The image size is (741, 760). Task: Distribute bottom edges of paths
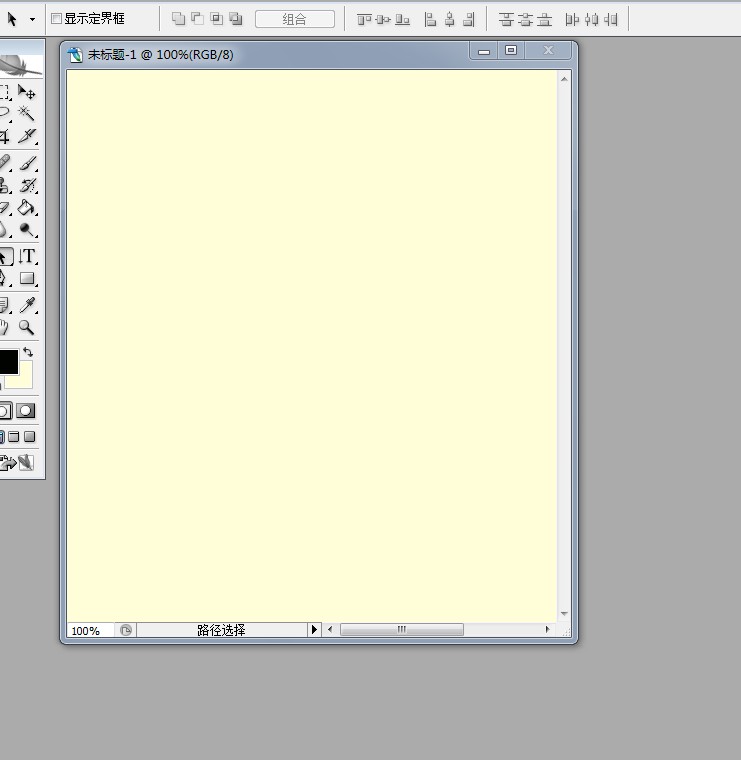544,19
